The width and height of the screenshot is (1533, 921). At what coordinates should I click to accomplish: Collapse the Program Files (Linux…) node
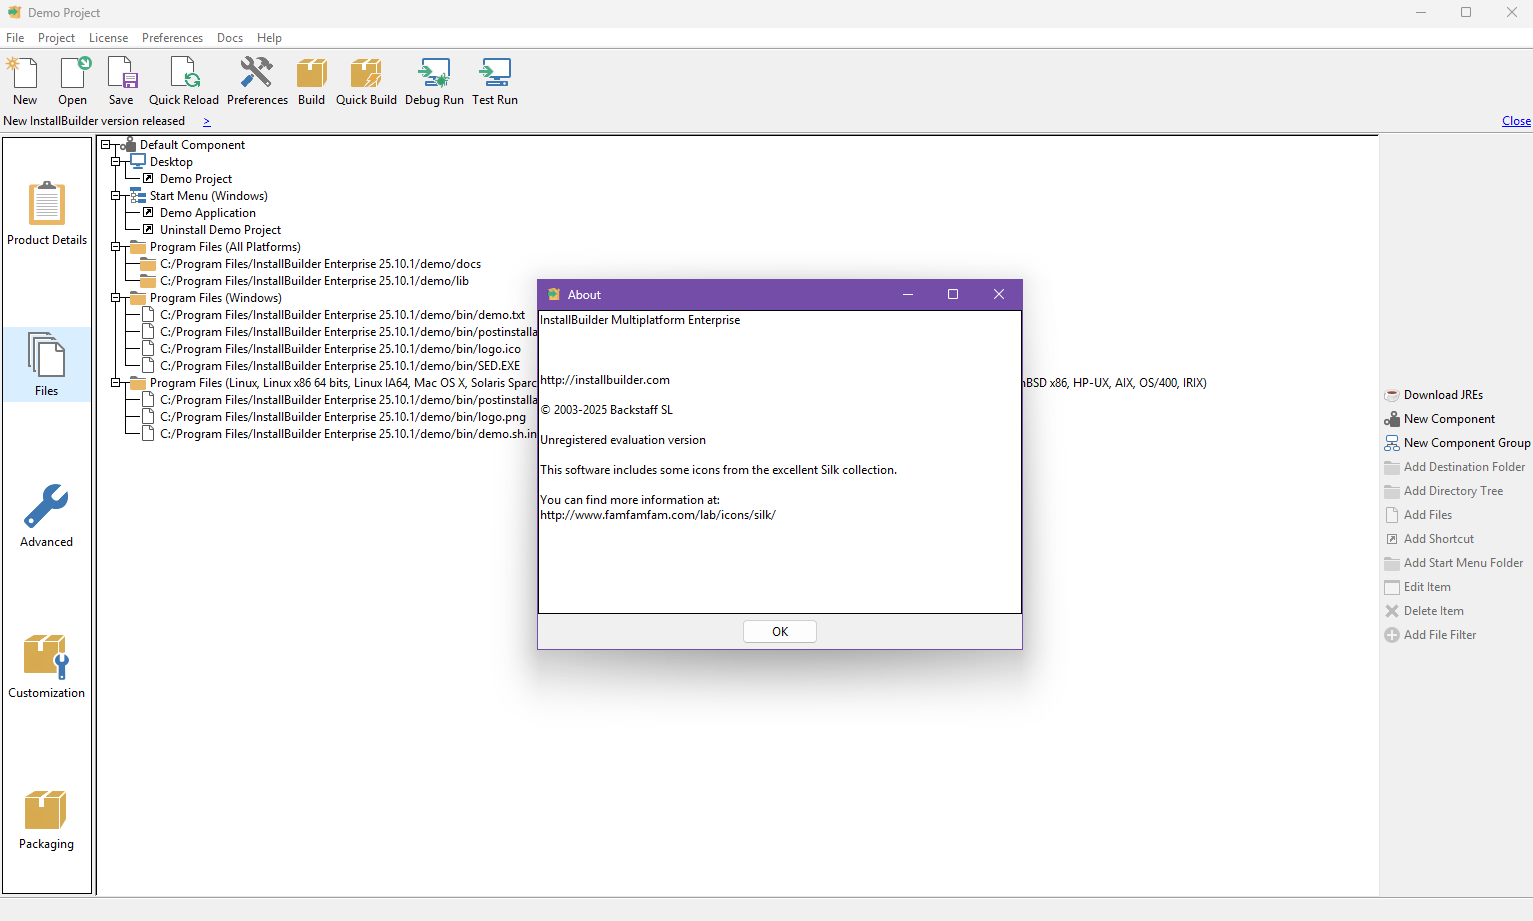click(116, 383)
